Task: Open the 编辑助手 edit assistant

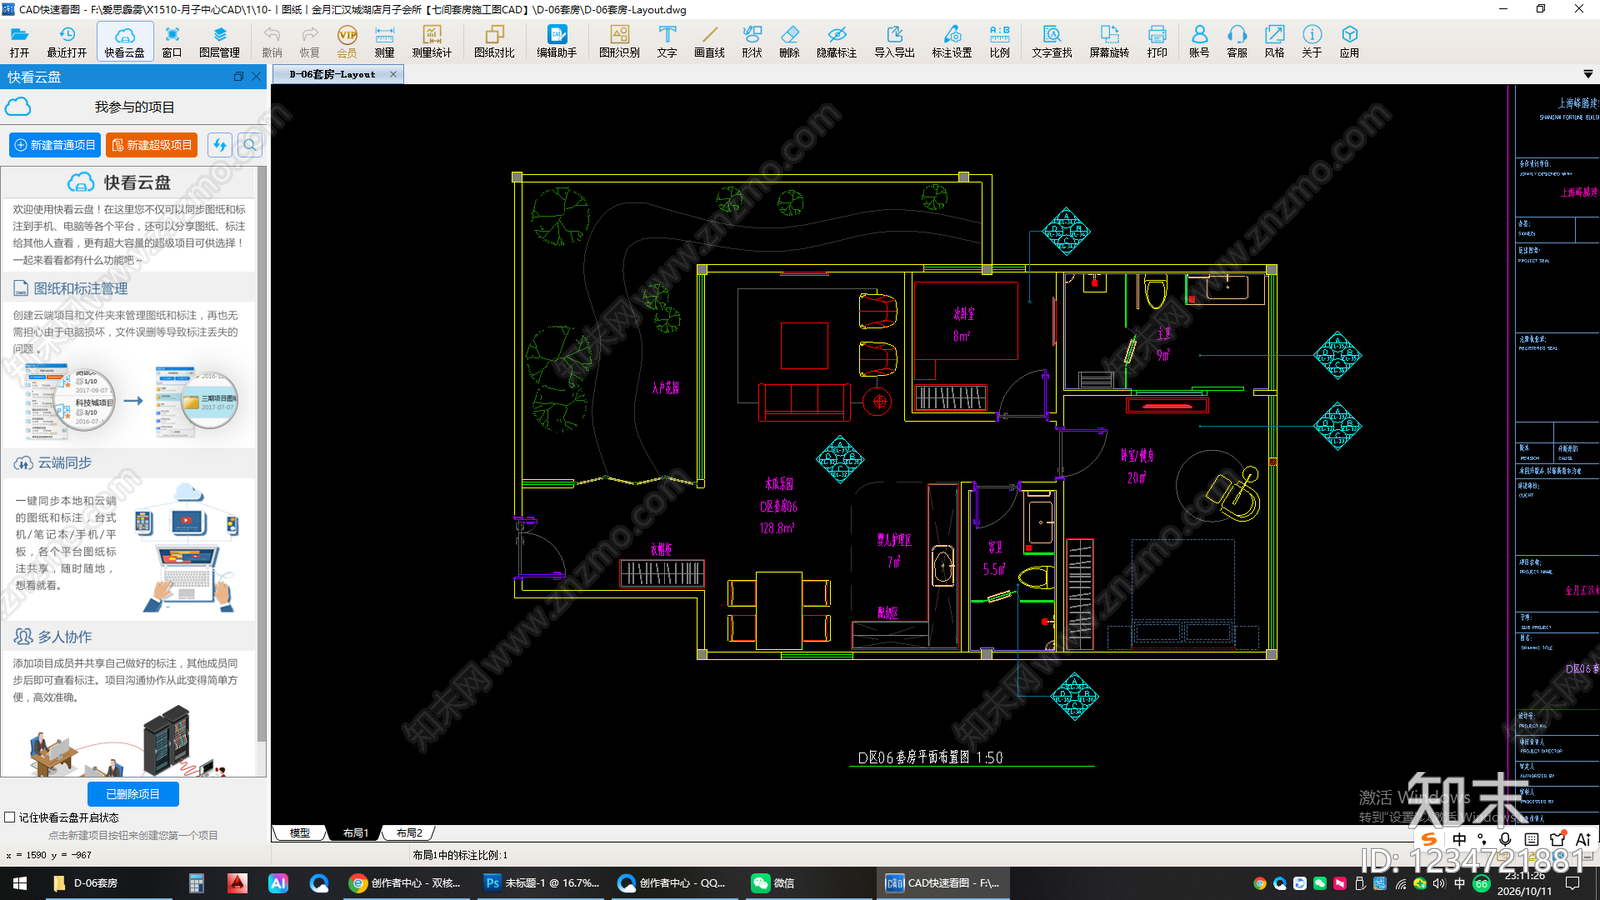Action: (x=557, y=42)
